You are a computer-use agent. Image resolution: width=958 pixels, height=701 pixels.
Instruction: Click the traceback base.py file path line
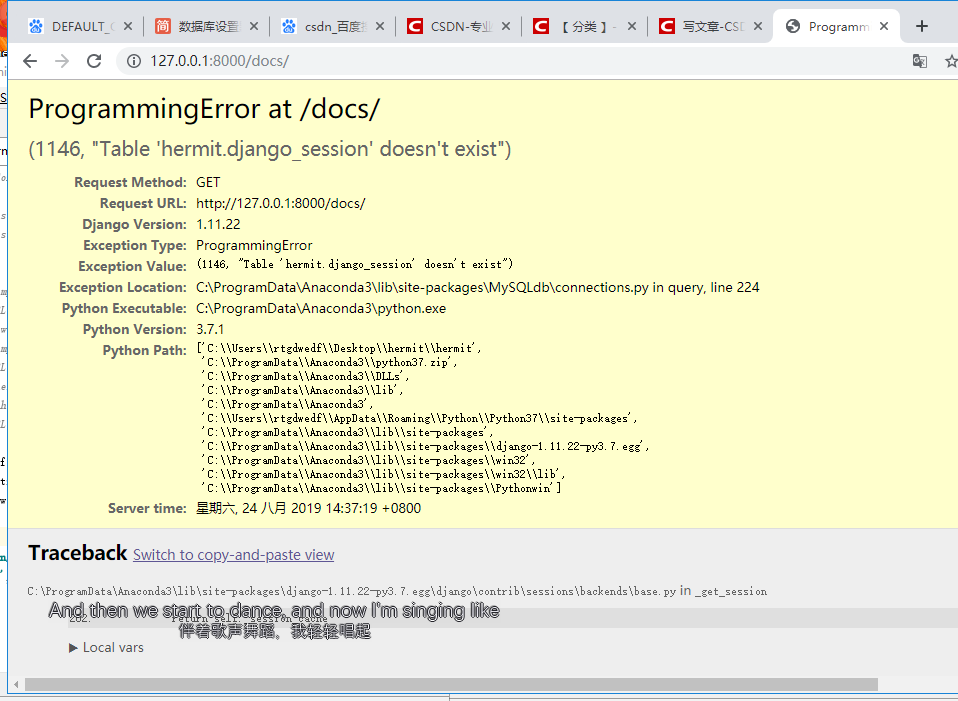(x=397, y=591)
